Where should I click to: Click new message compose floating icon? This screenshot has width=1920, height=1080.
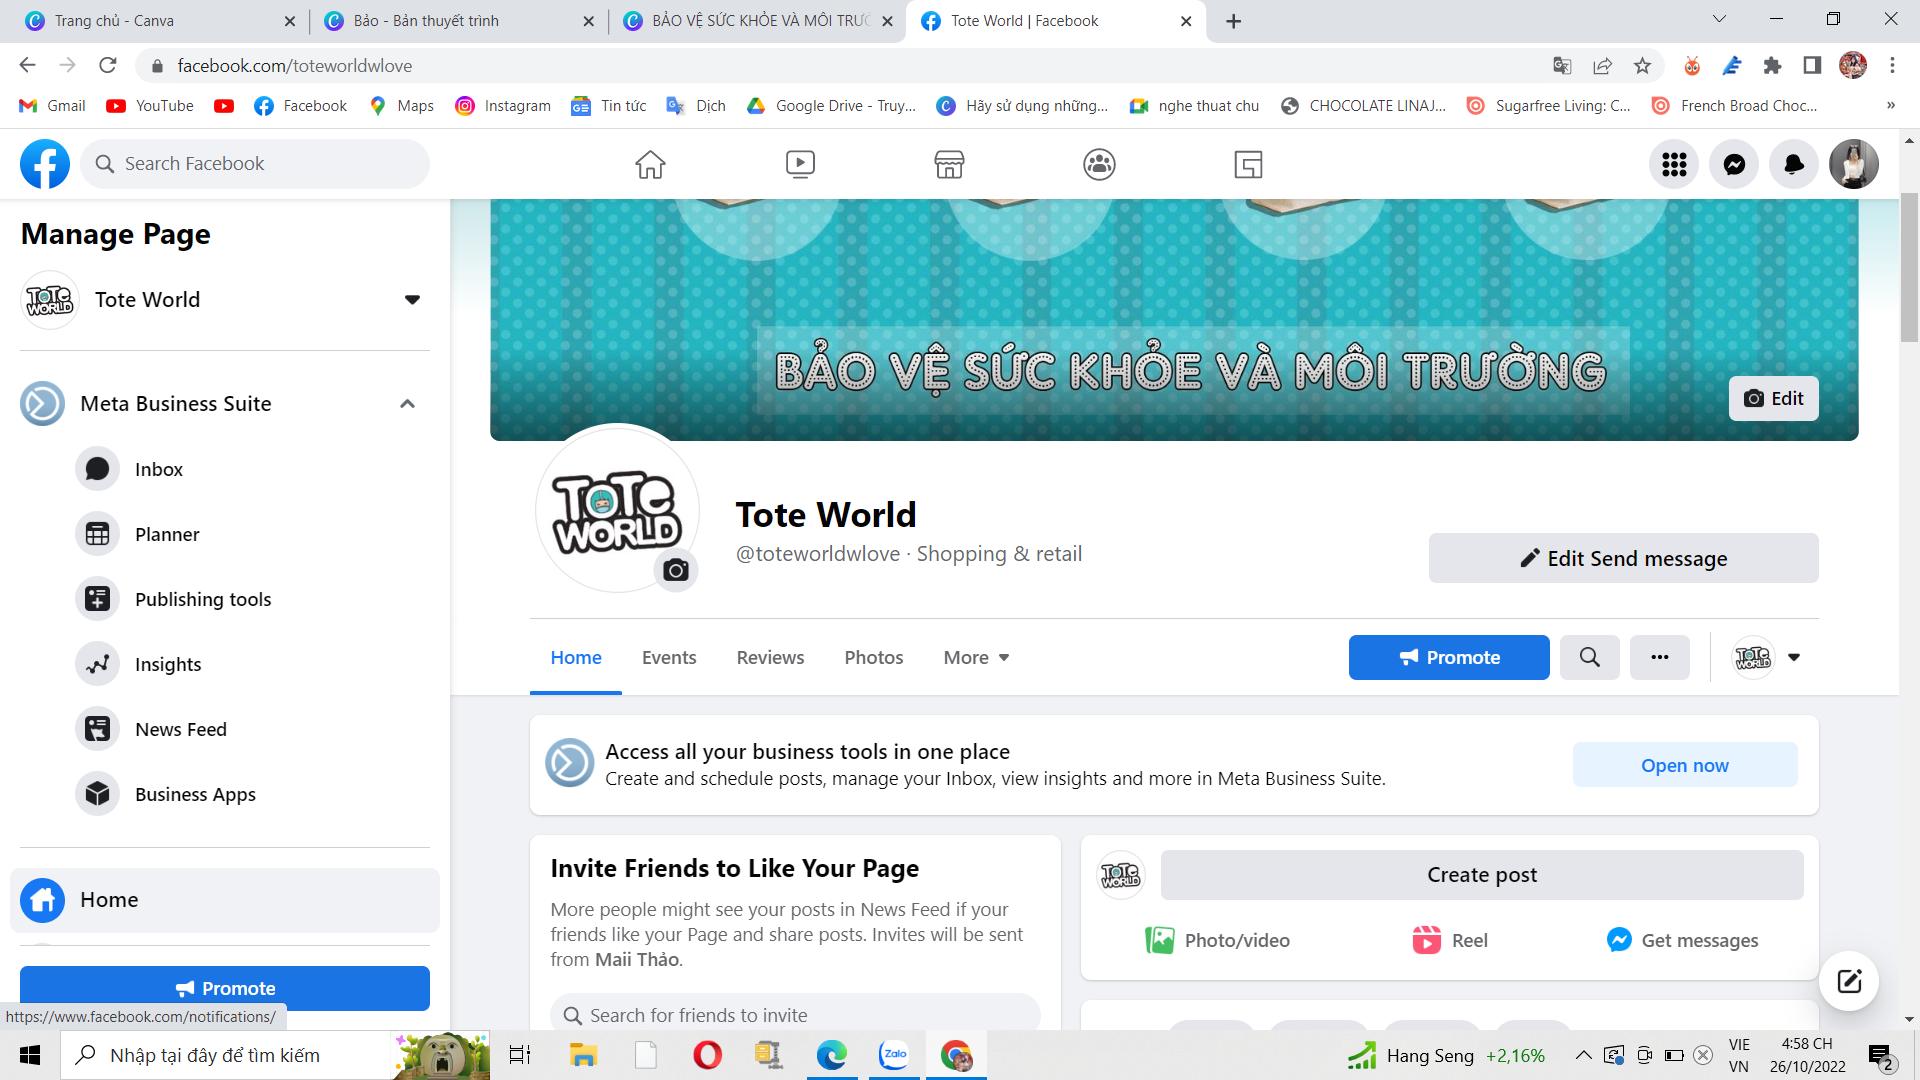[x=1848, y=981]
